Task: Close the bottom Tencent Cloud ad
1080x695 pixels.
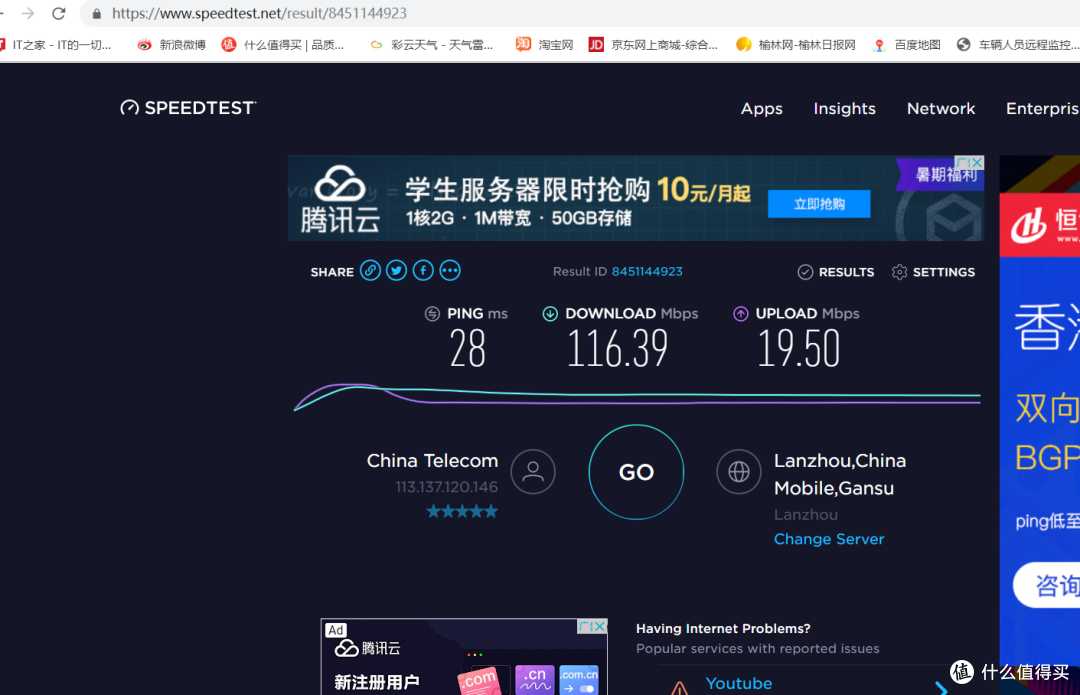Action: point(599,626)
